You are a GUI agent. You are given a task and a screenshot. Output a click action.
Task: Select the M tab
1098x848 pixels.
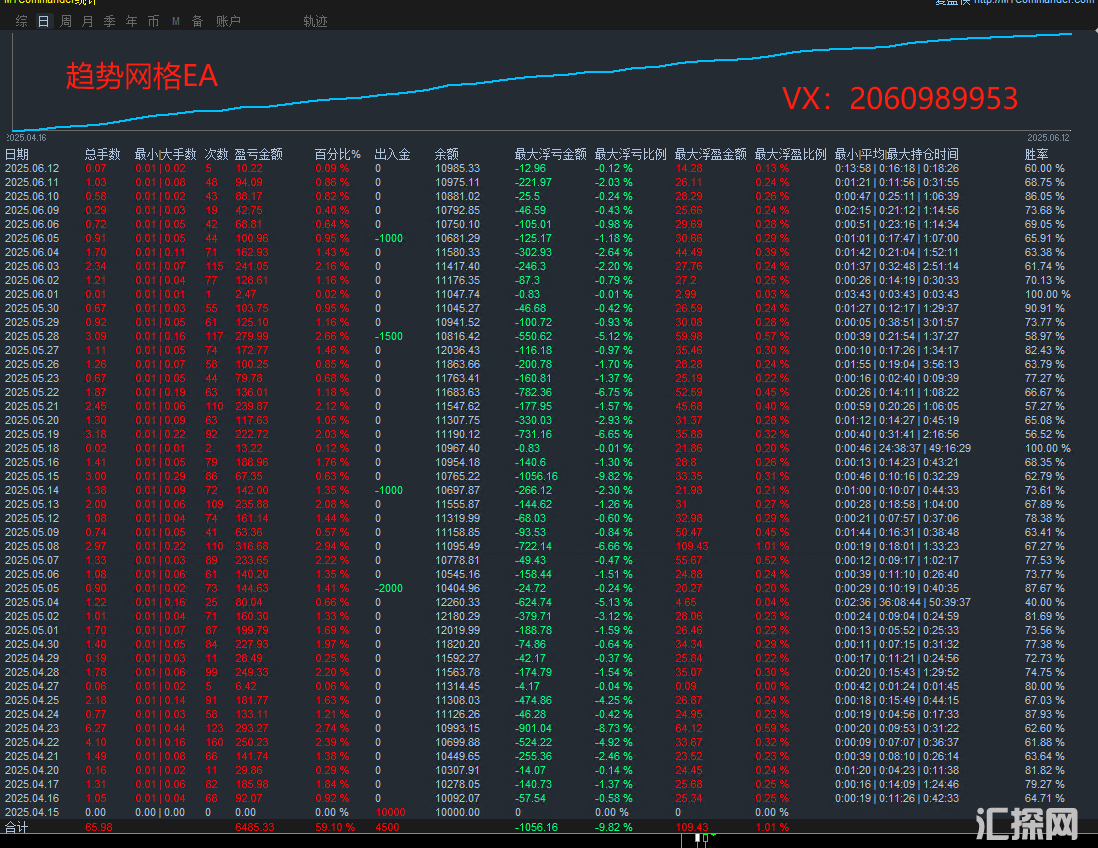pos(176,21)
